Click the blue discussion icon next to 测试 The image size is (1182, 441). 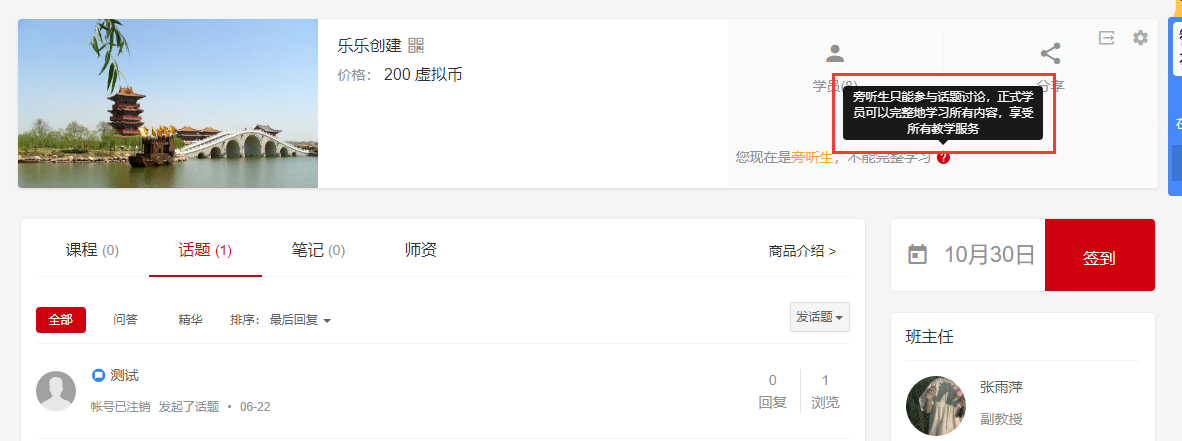pyautogui.click(x=98, y=375)
